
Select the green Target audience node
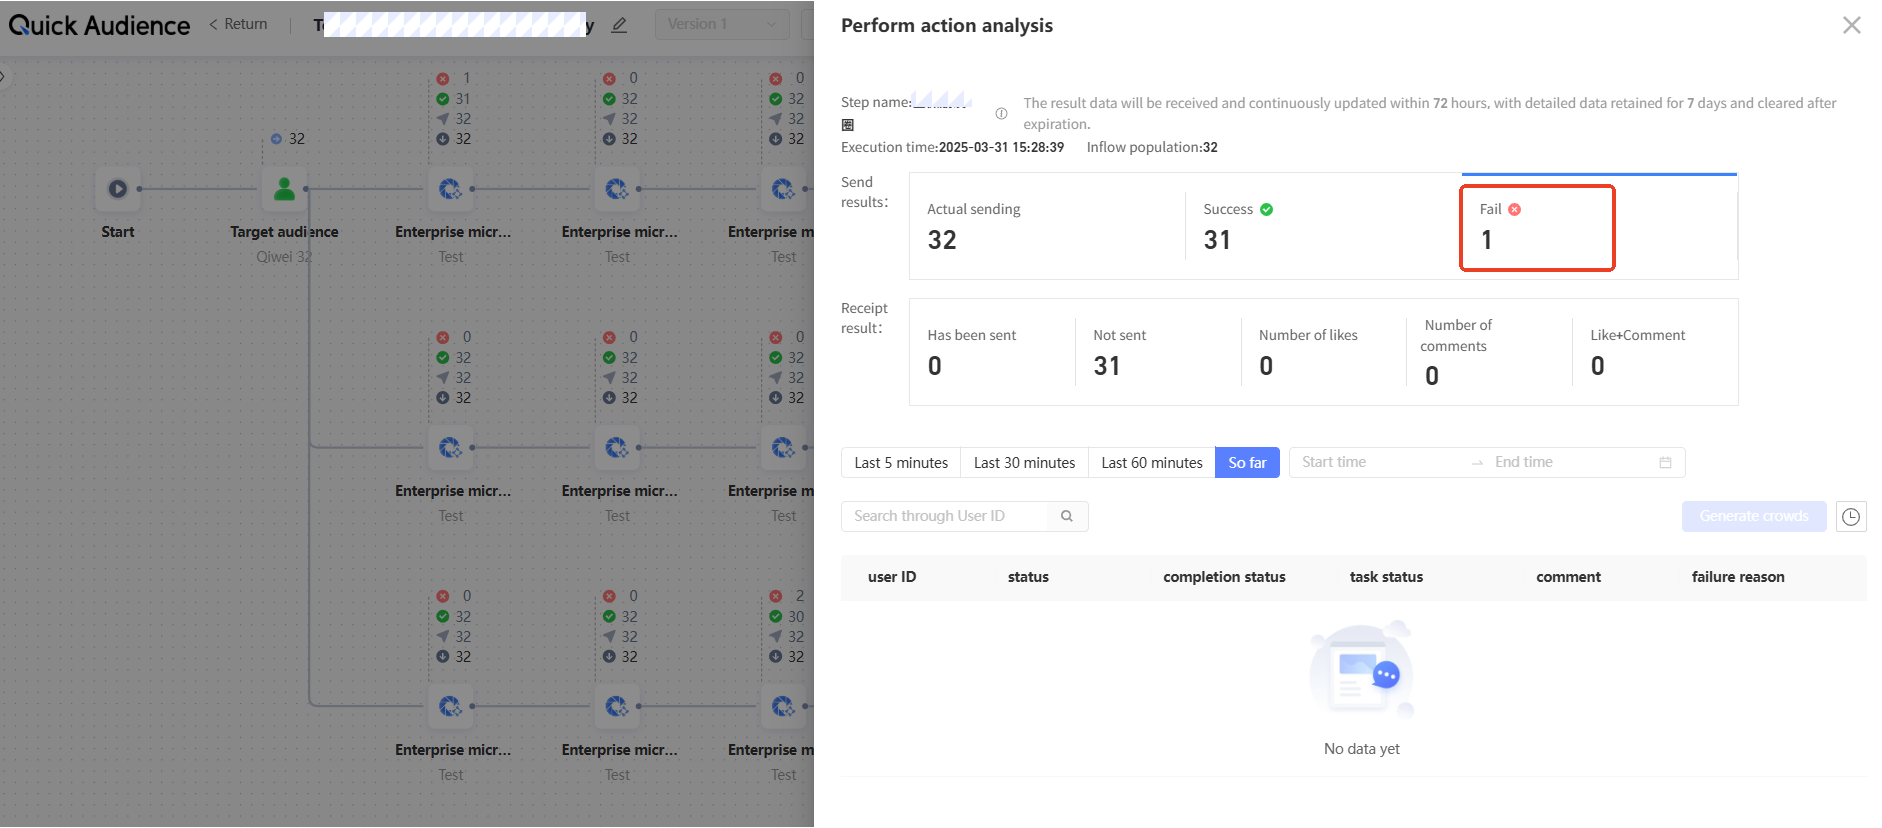coord(284,188)
